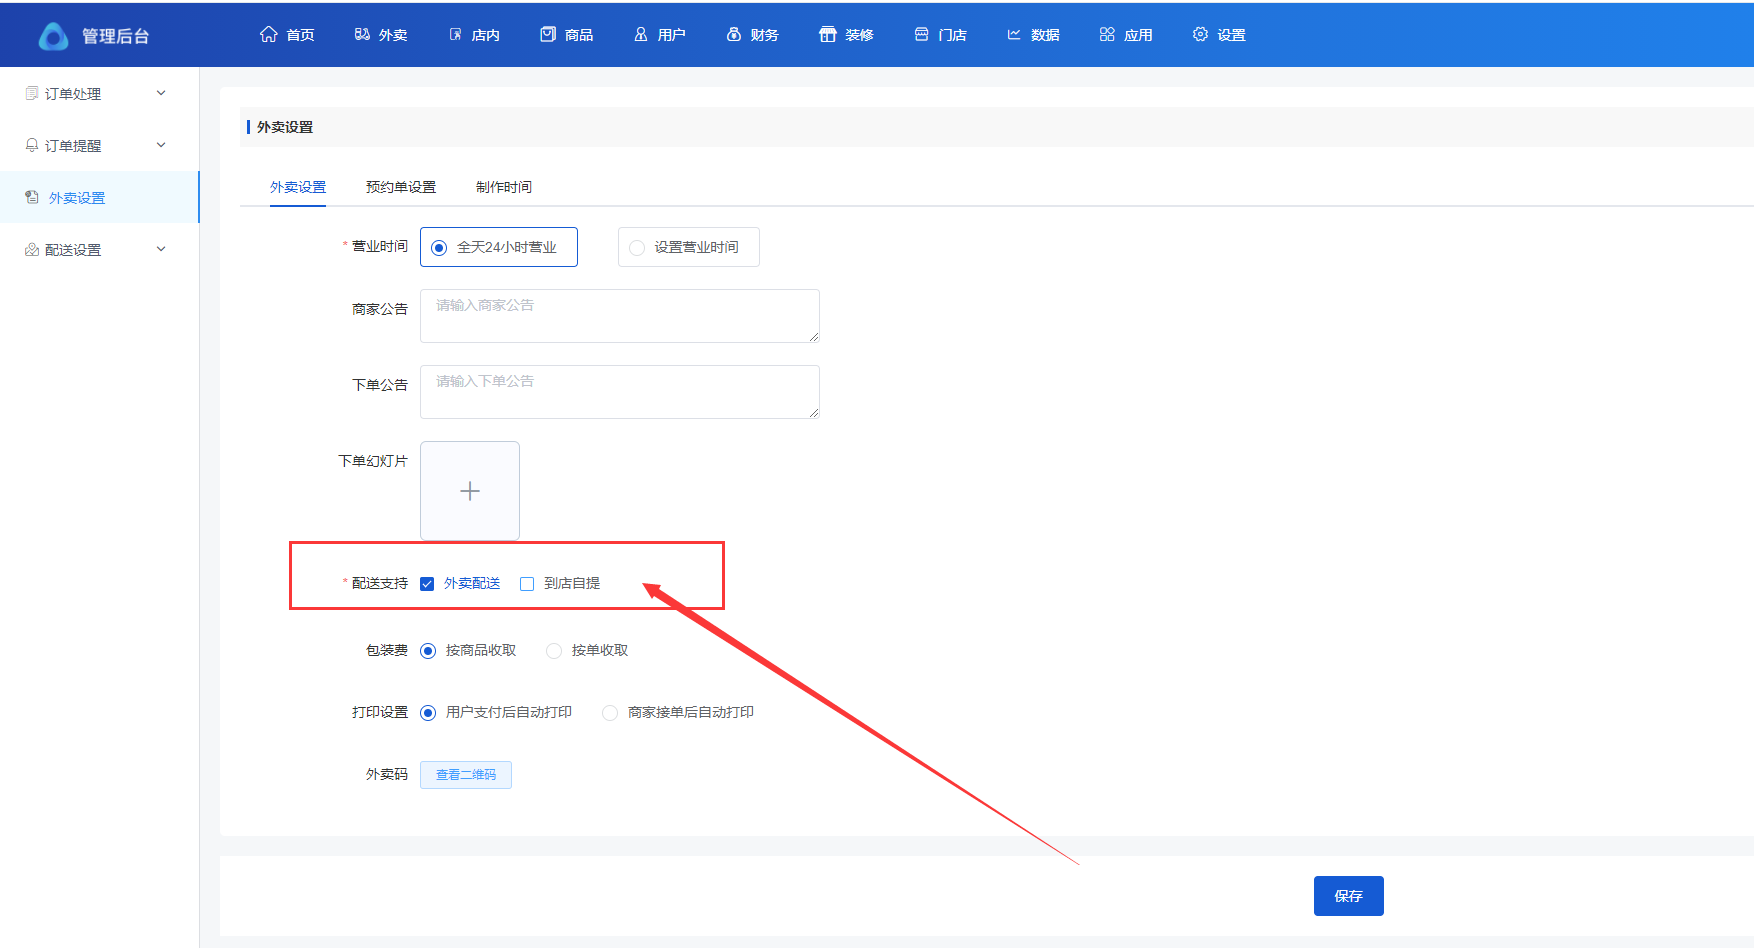Click the 装修 storefront icon in navbar
This screenshot has width=1754, height=948.
pyautogui.click(x=827, y=34)
